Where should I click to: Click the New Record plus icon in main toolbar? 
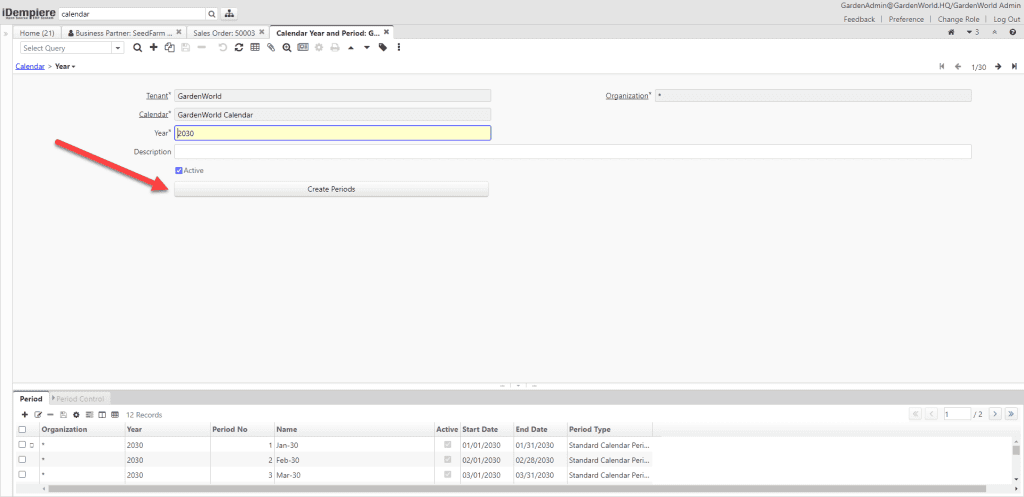click(153, 47)
